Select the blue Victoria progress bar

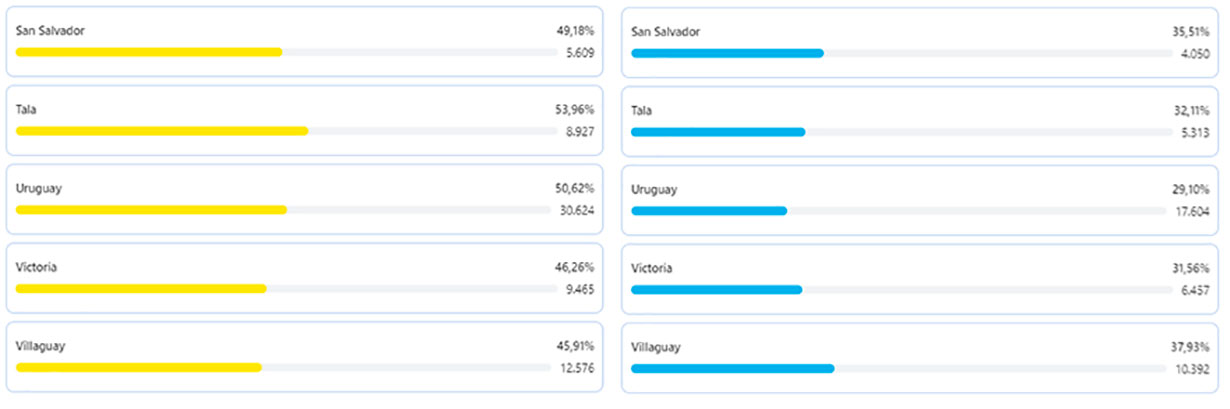tap(716, 289)
